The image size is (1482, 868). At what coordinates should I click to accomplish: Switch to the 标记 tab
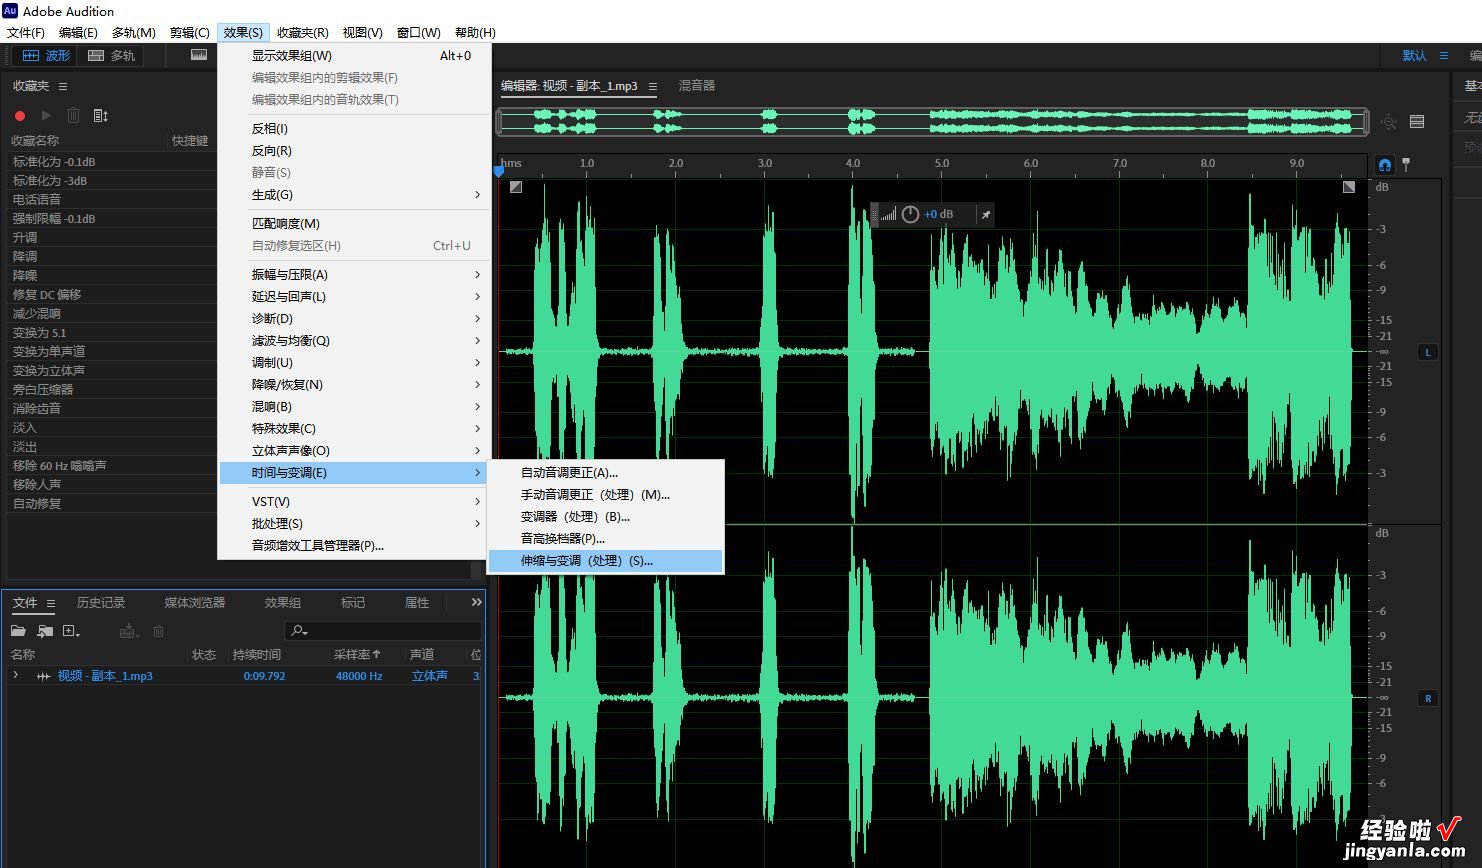point(353,603)
